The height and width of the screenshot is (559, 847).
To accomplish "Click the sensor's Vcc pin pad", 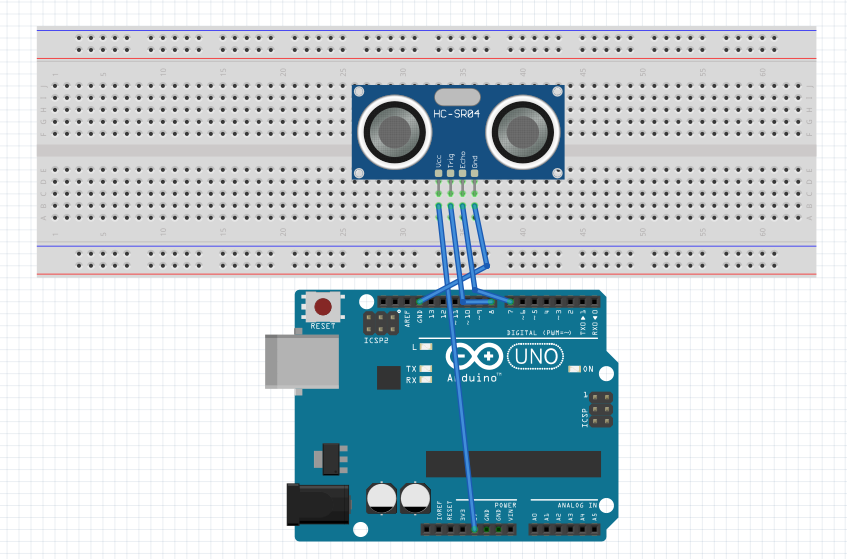I will pyautogui.click(x=438, y=173).
